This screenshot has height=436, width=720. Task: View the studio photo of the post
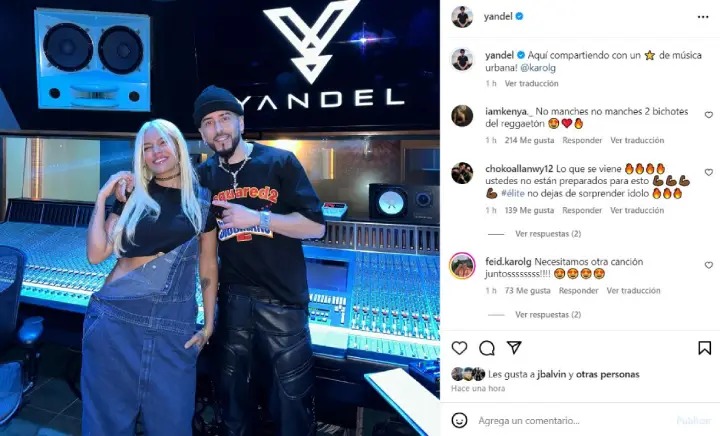(219, 218)
